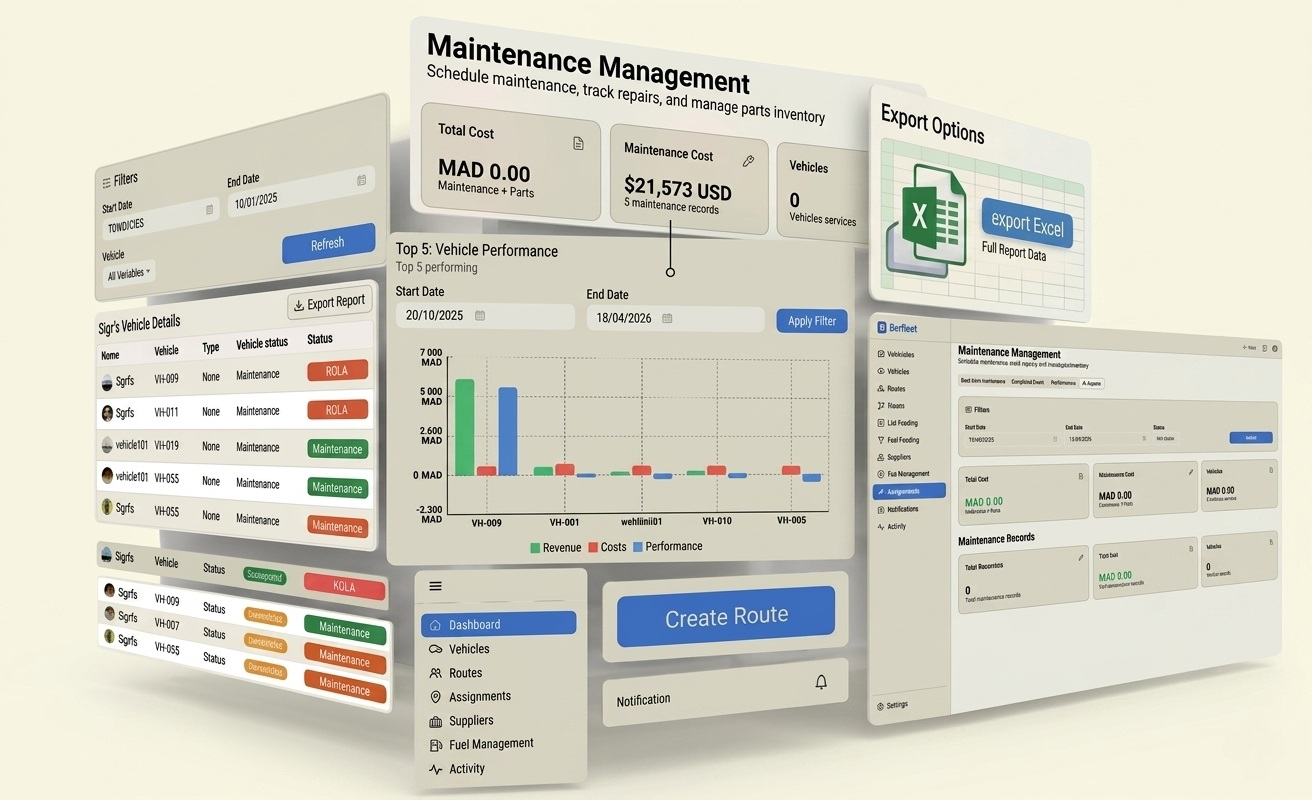Switch to Completed Event tab in Berfleet window

(x=1027, y=381)
